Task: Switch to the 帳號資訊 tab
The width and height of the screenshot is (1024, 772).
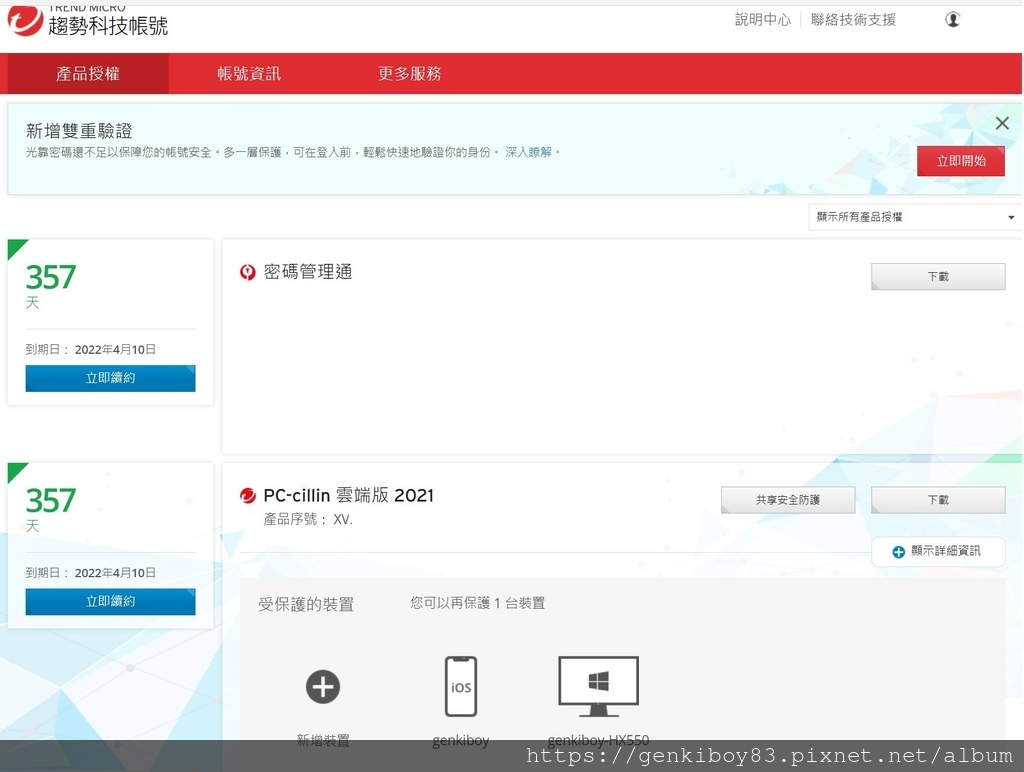Action: pyautogui.click(x=249, y=73)
